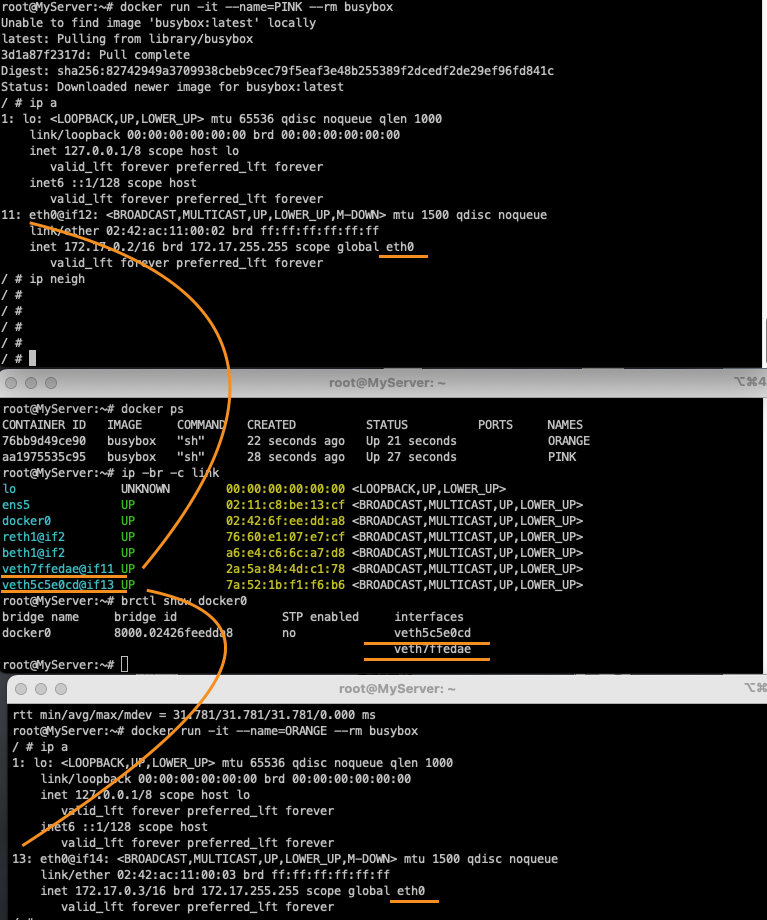
Task: Click the cursor at middle terminal's last prompt
Action: [124, 664]
